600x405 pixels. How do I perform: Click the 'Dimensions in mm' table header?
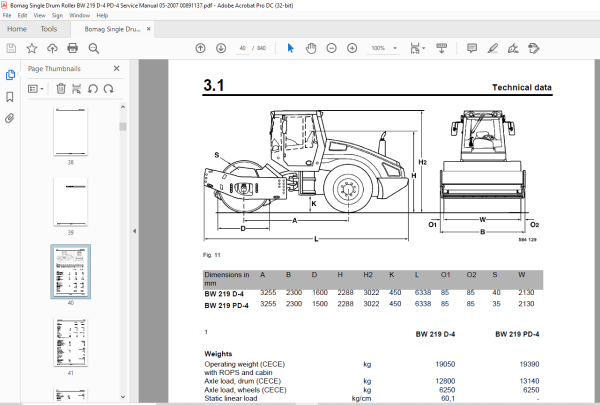[x=227, y=279]
